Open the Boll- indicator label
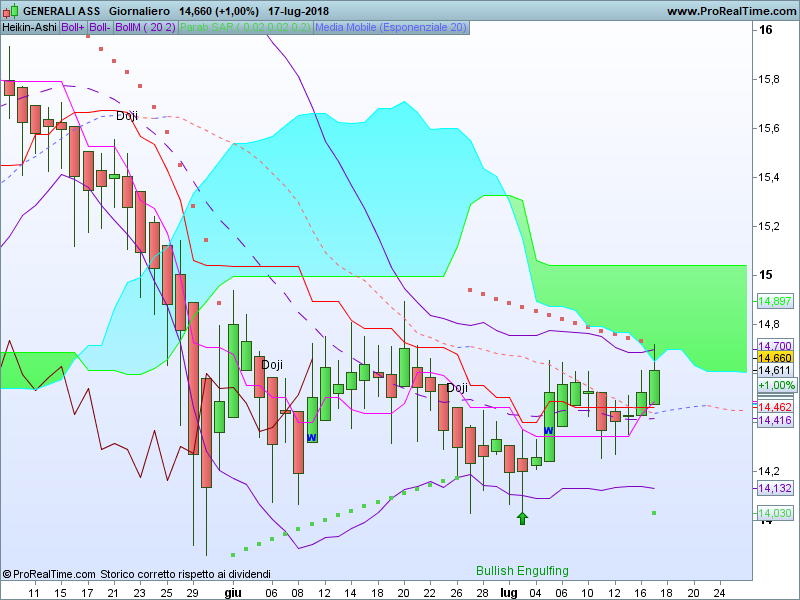The image size is (800, 600). click(x=100, y=28)
